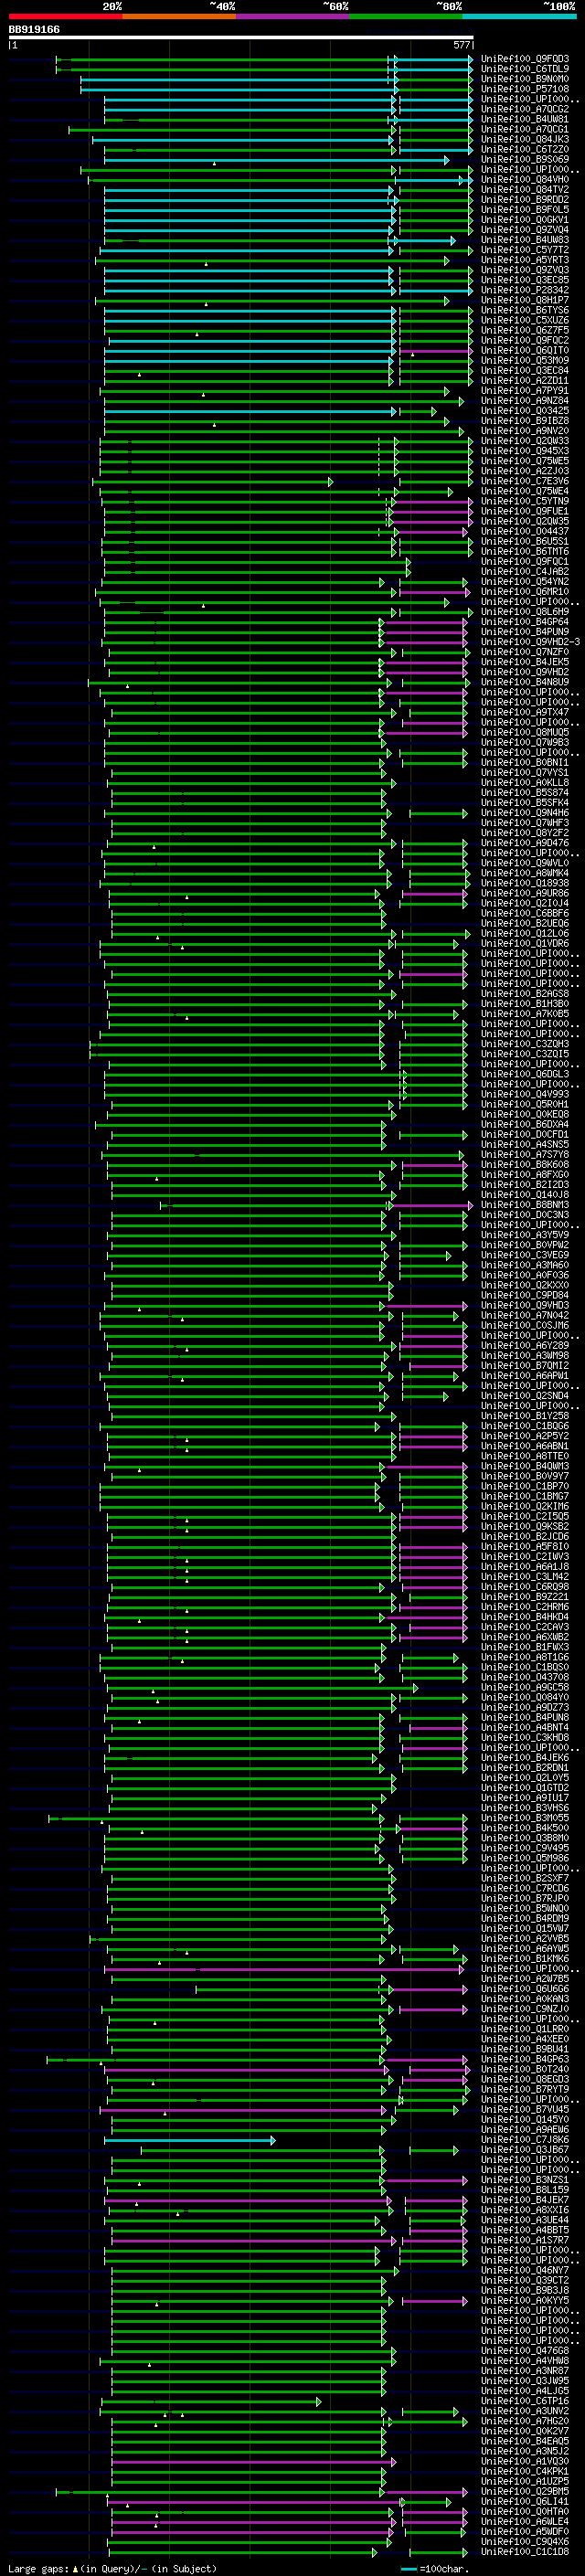The height and width of the screenshot is (2576, 585).
Task: Open hit UniRef100_A9TX47
Action: point(525,712)
